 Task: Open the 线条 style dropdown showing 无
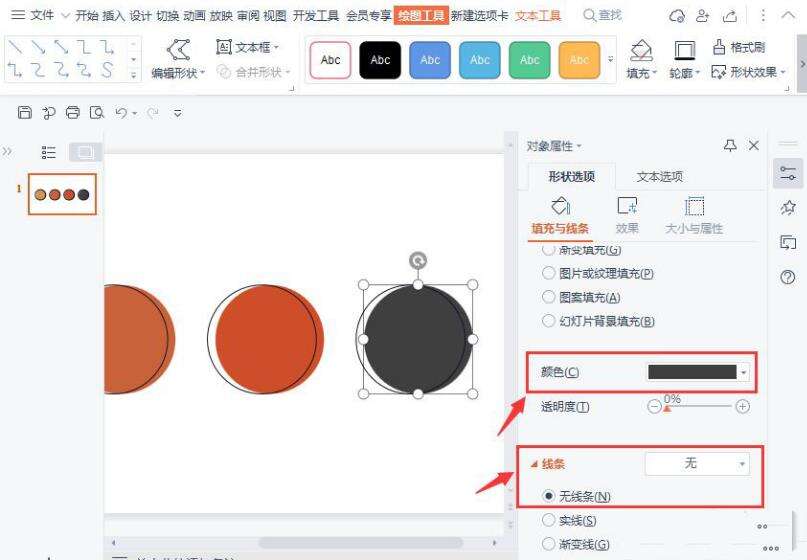[696, 464]
